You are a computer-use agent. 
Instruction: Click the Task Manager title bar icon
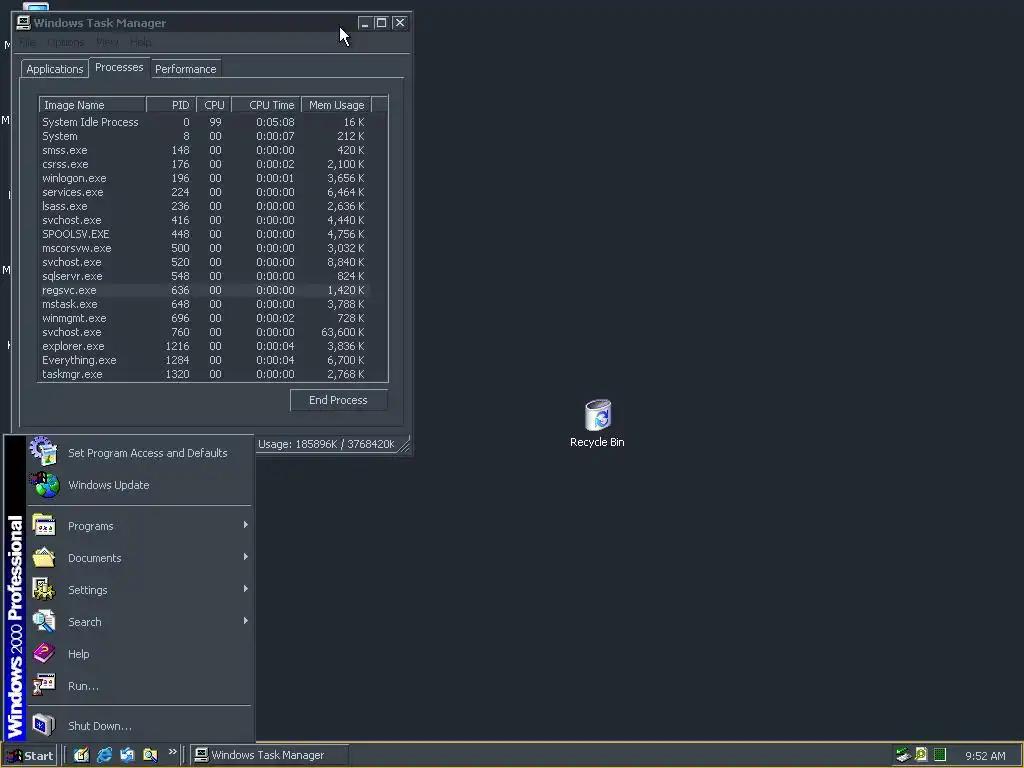[x=24, y=23]
